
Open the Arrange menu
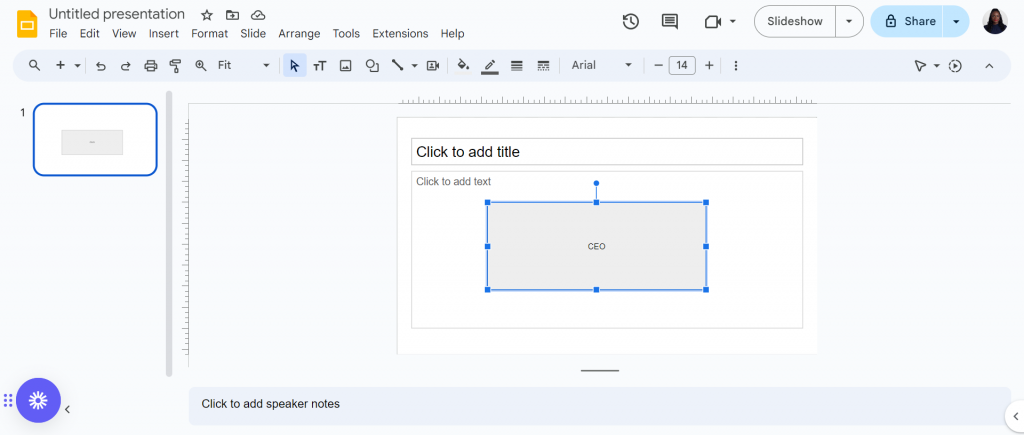299,33
